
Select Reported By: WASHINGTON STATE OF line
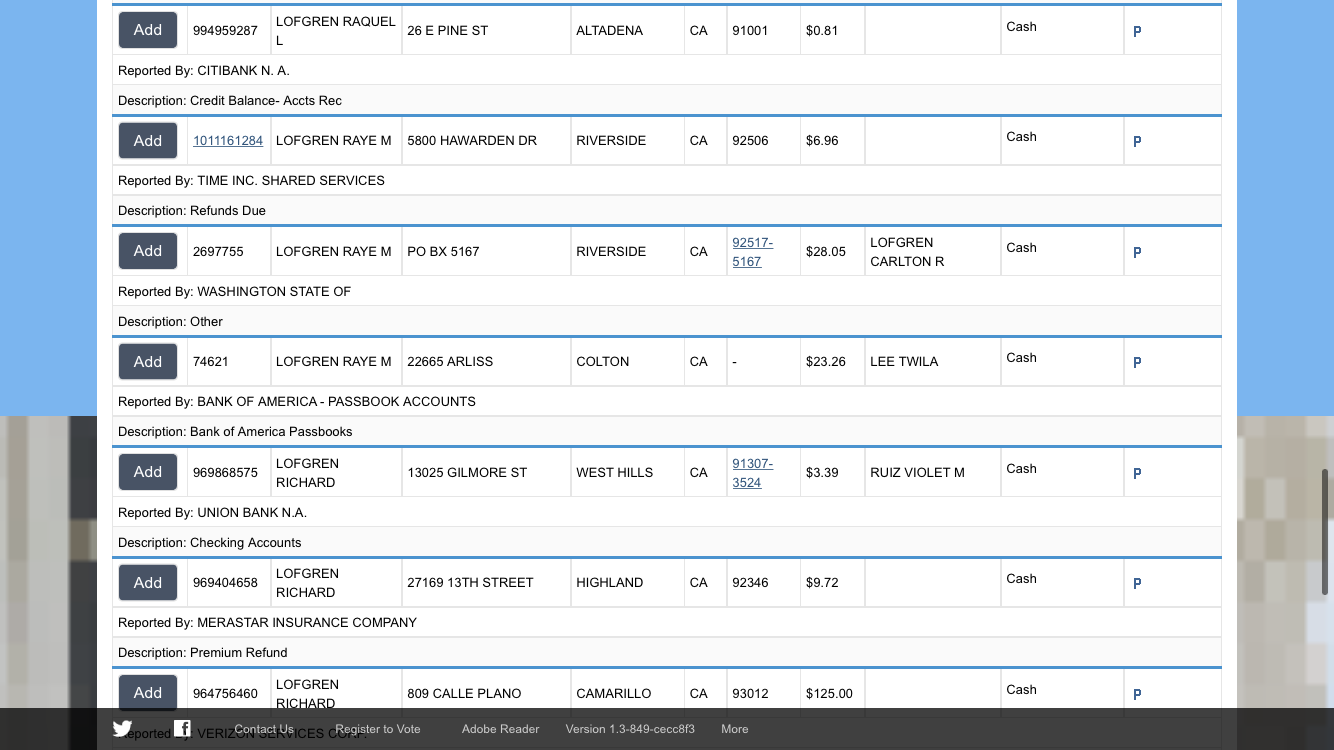666,292
